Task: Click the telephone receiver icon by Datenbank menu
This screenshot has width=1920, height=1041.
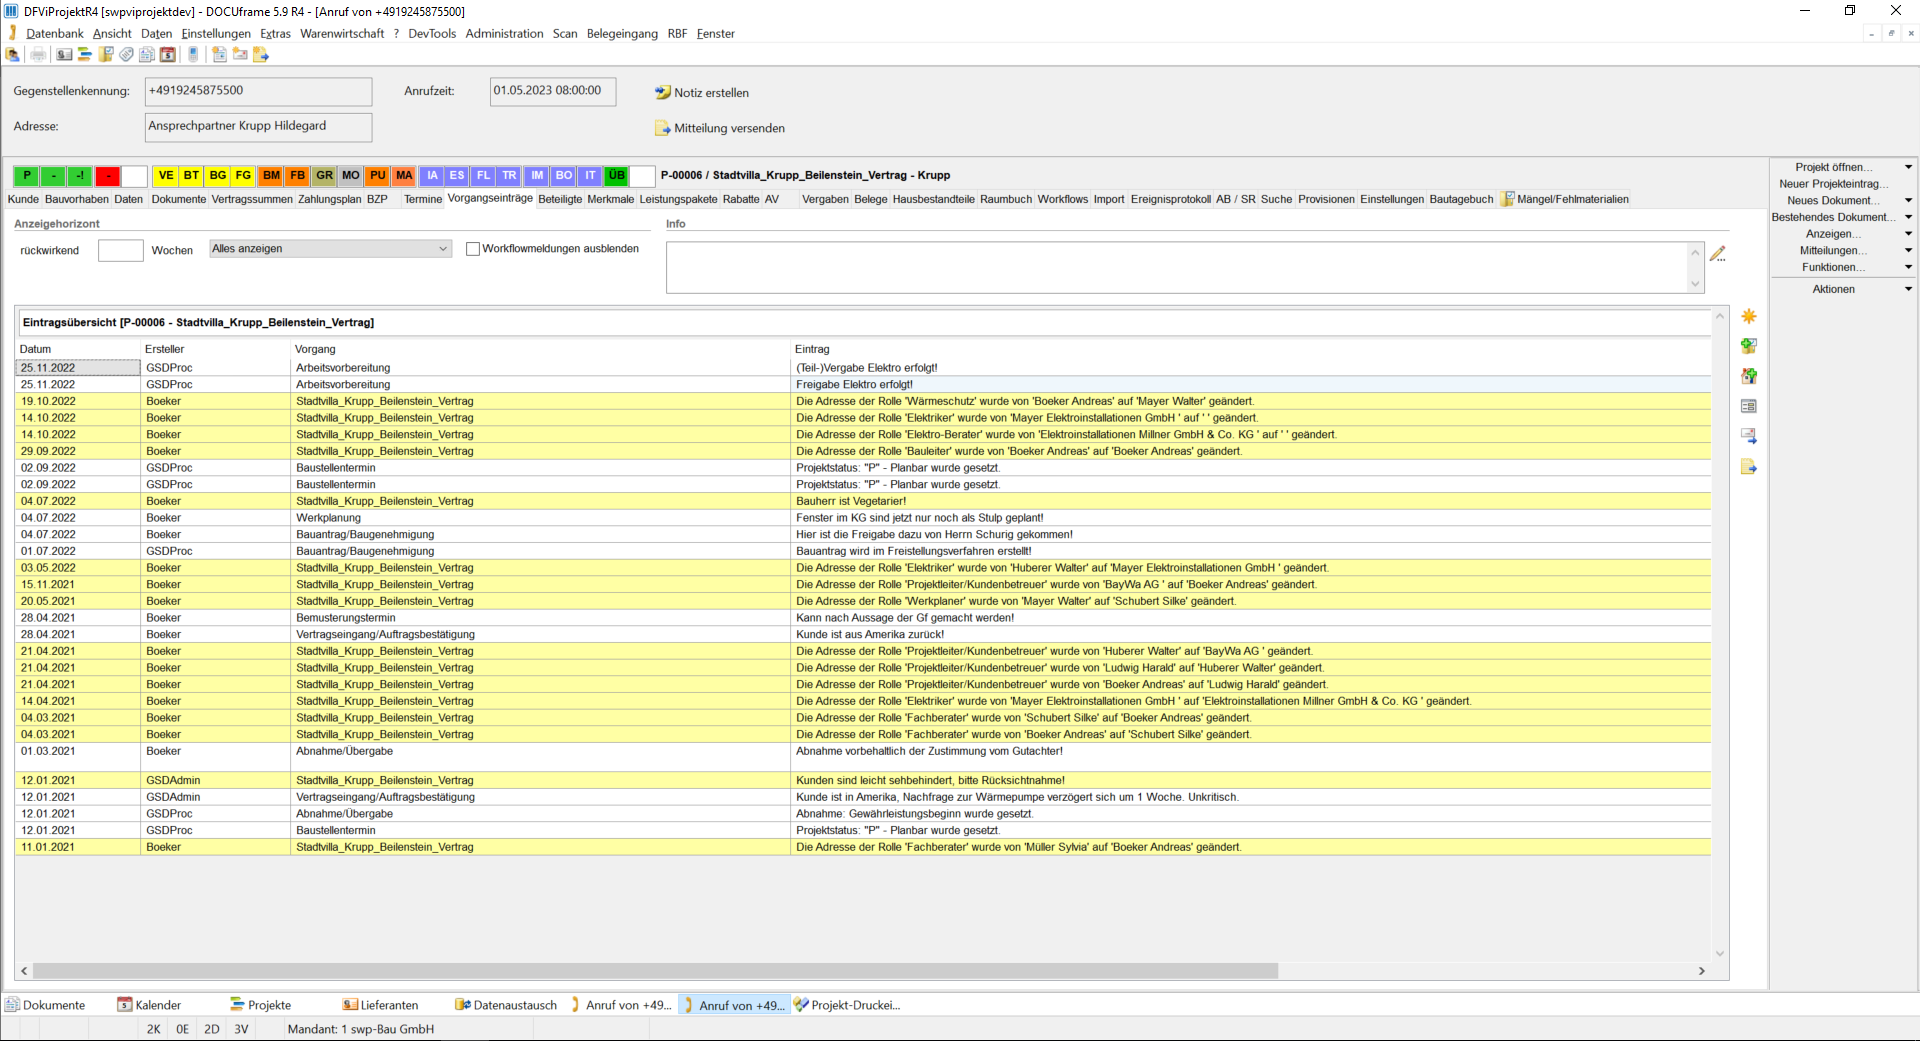Action: (12, 33)
